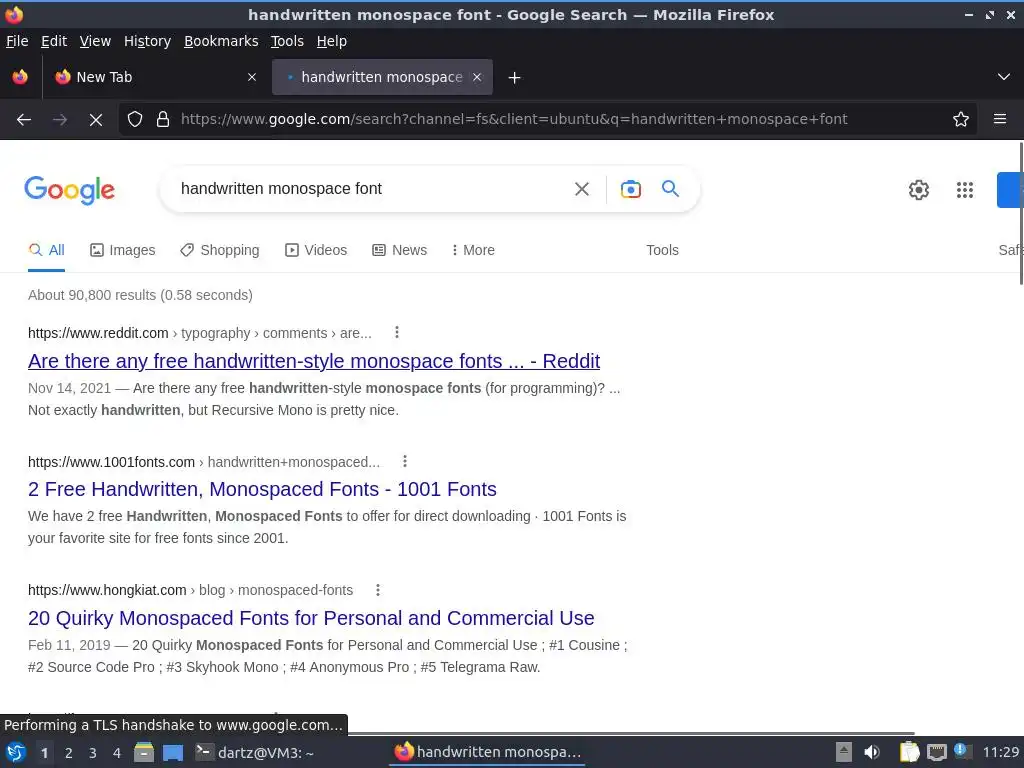Click the Firefox taskbar entry

pos(487,752)
